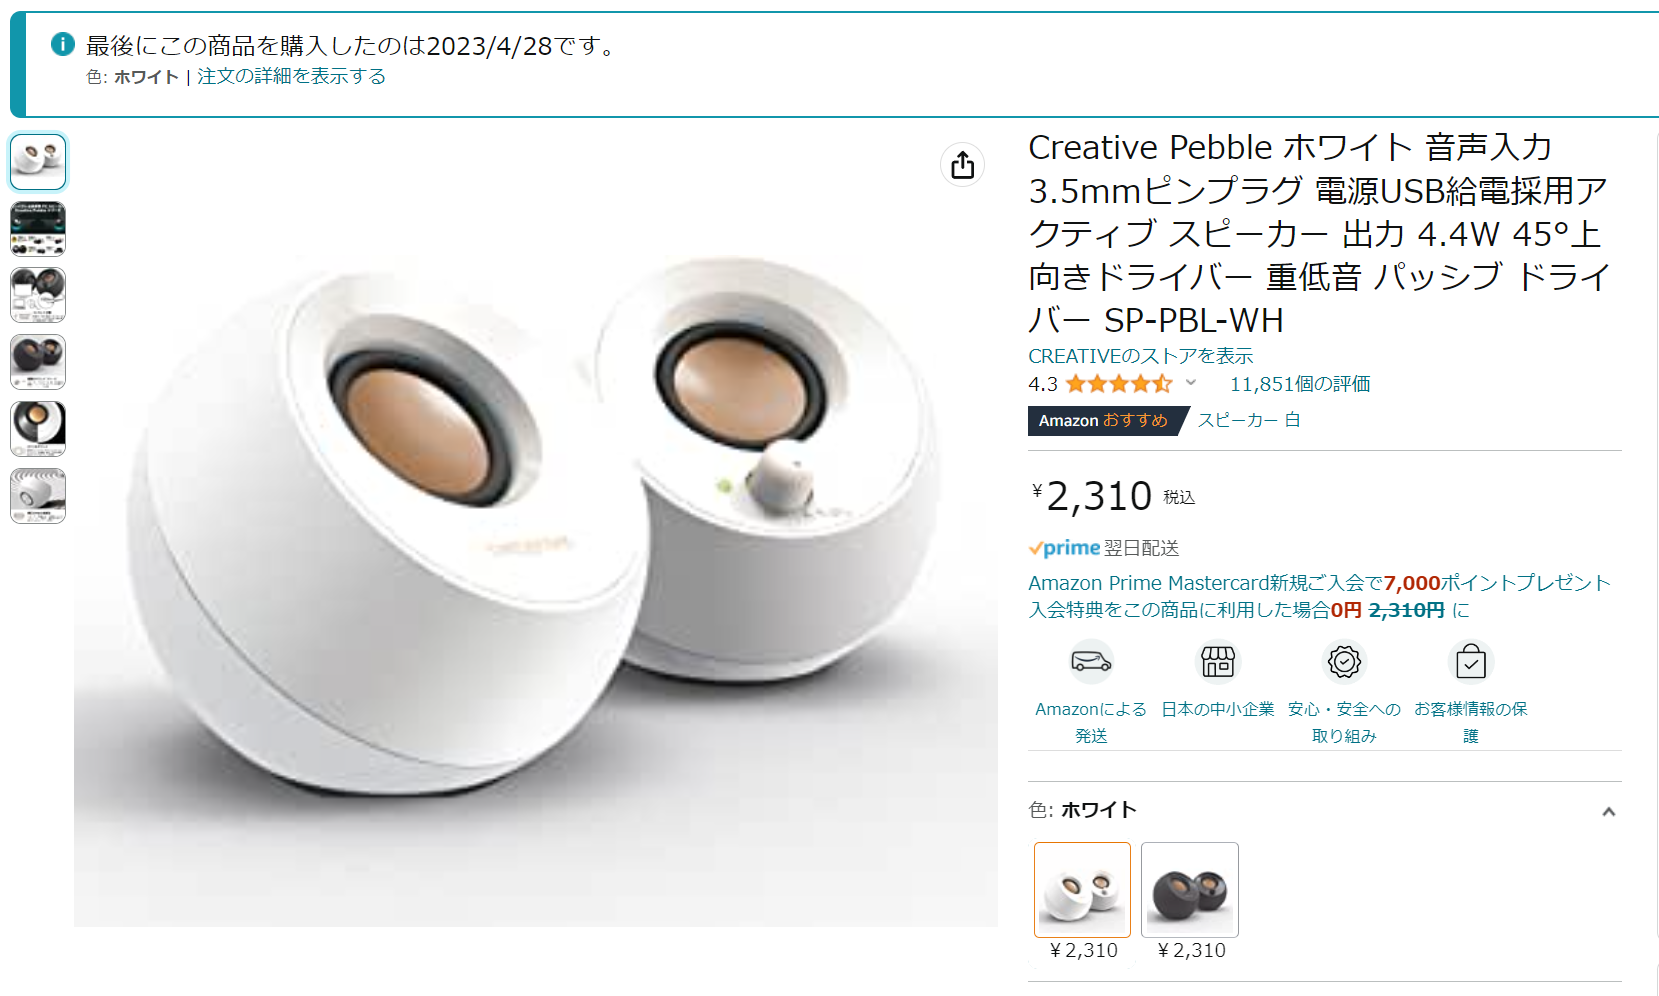Click the Amazon delivery truck icon
Viewport: 1659px width, 996px height.
click(x=1091, y=661)
